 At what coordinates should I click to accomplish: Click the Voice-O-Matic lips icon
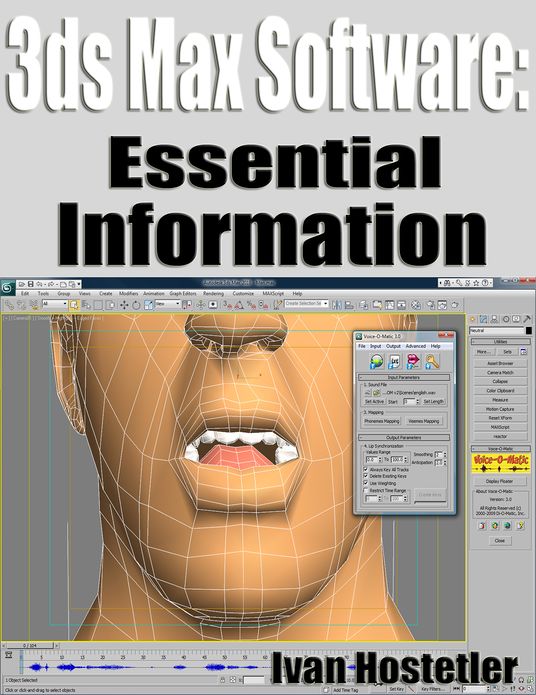click(x=413, y=362)
